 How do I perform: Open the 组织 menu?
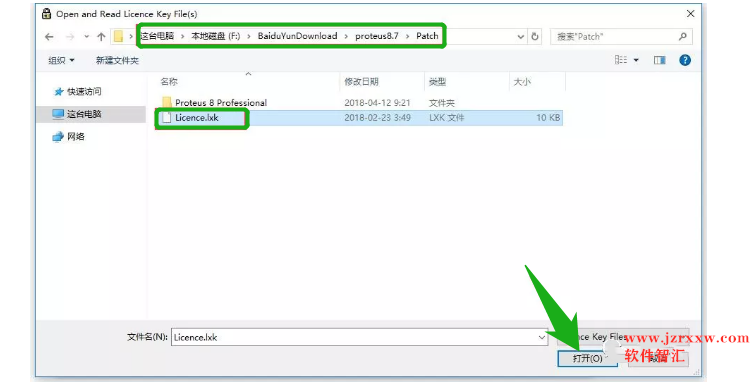61,61
